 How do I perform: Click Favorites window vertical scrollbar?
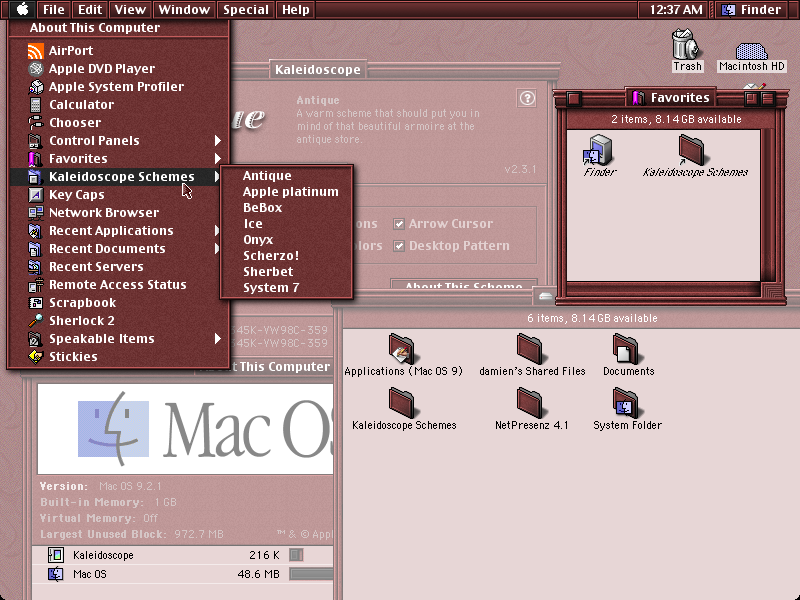[x=767, y=205]
